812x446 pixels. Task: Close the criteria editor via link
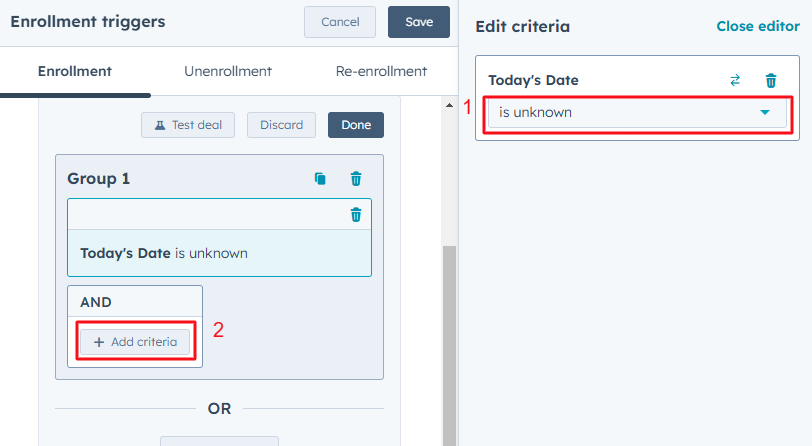point(758,27)
